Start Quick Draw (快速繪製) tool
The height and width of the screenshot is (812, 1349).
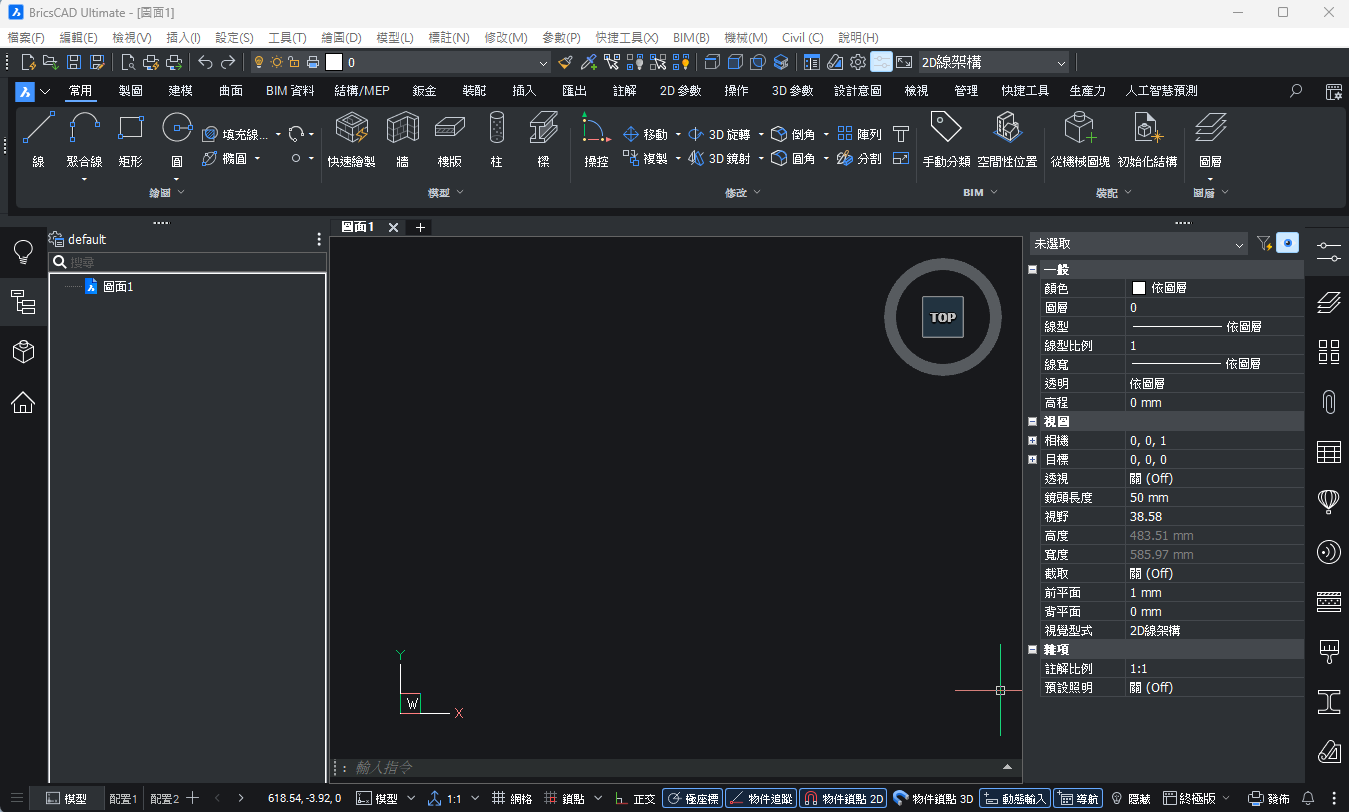click(x=351, y=140)
